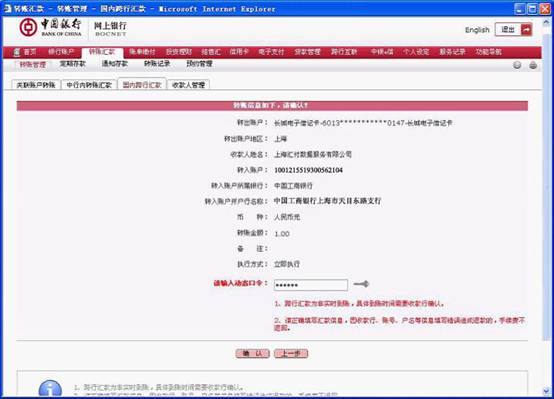Switch the site language via the English link
The height and width of the screenshot is (399, 554).
(x=477, y=30)
